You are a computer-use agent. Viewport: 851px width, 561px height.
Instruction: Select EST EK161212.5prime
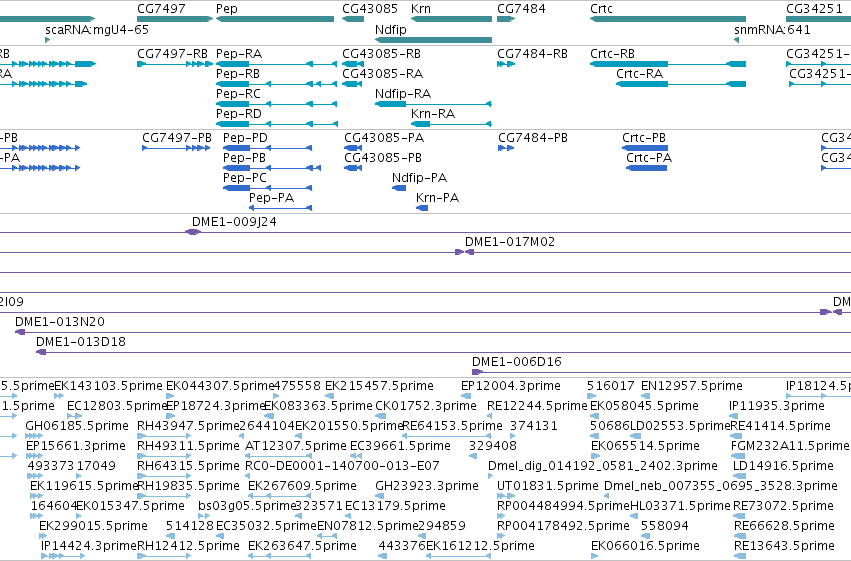click(x=480, y=546)
